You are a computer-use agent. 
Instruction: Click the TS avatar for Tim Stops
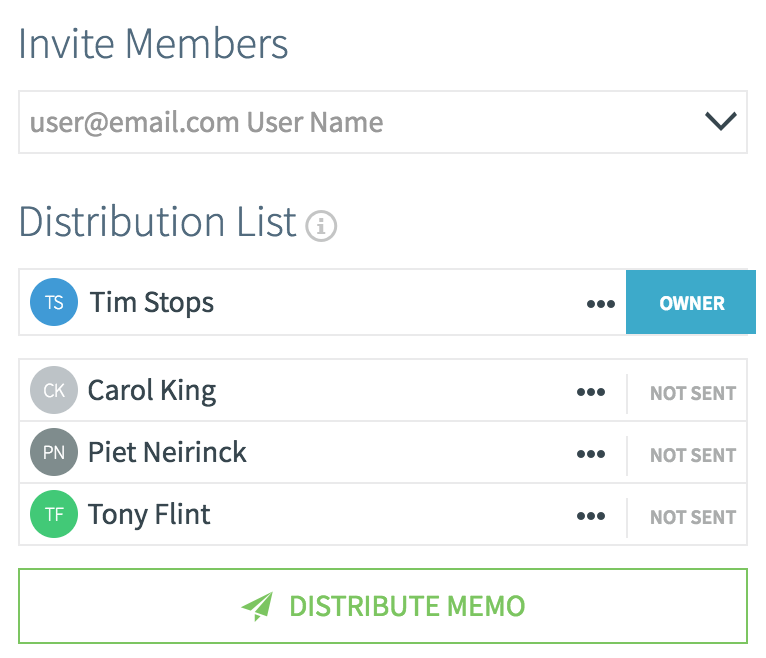point(54,302)
